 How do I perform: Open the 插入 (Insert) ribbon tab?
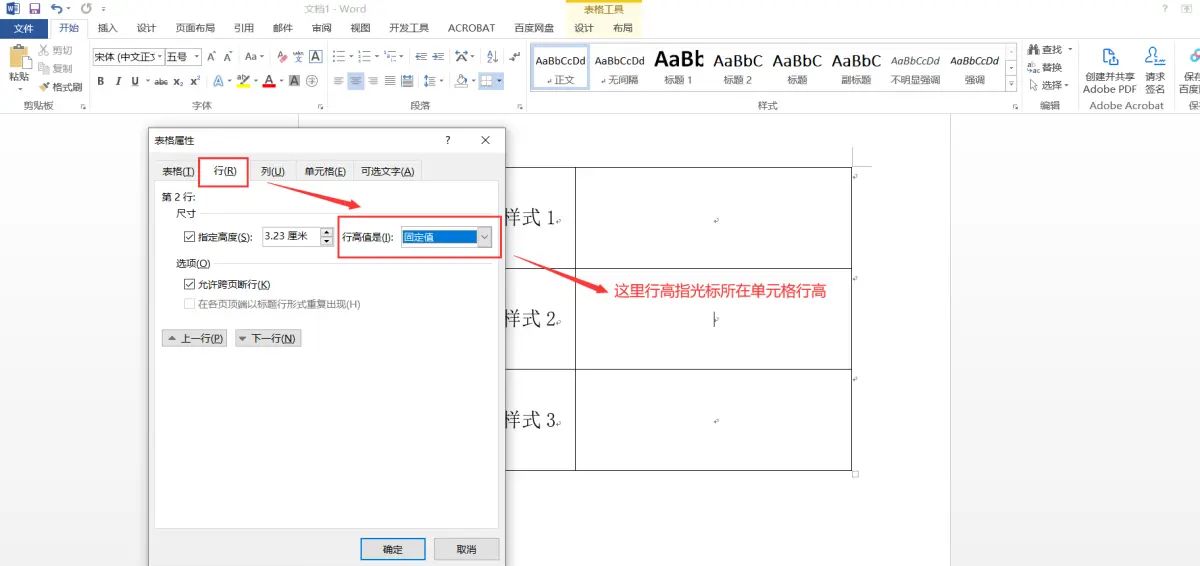click(107, 28)
